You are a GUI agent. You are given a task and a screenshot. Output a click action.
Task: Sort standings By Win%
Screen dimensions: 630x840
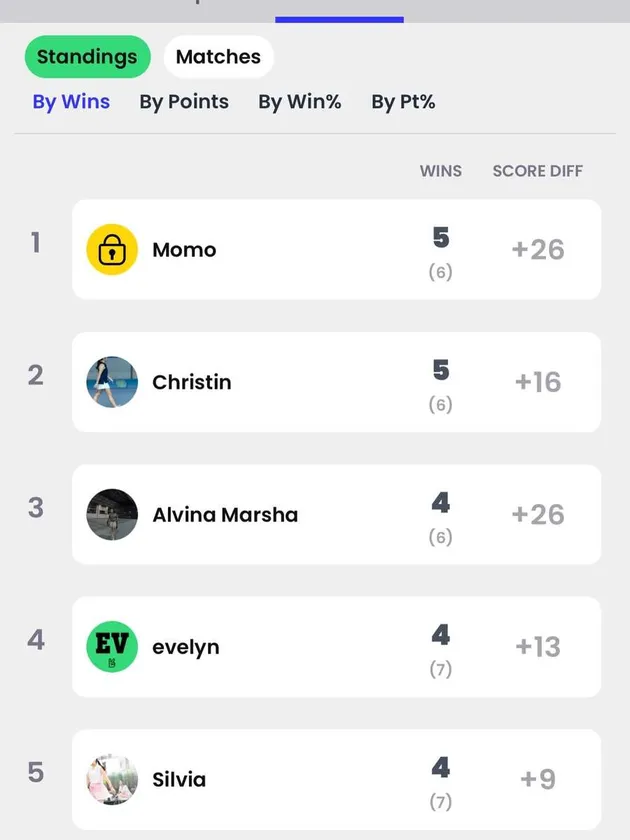[300, 102]
